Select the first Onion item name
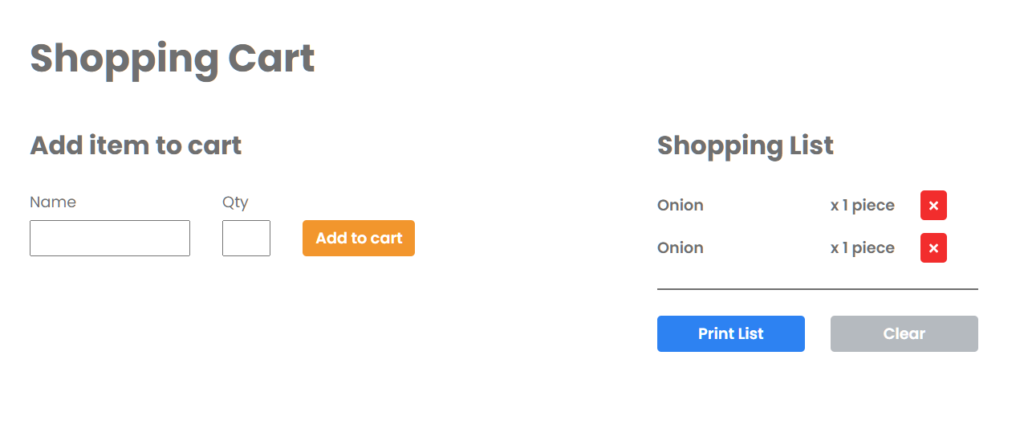 [x=680, y=206]
